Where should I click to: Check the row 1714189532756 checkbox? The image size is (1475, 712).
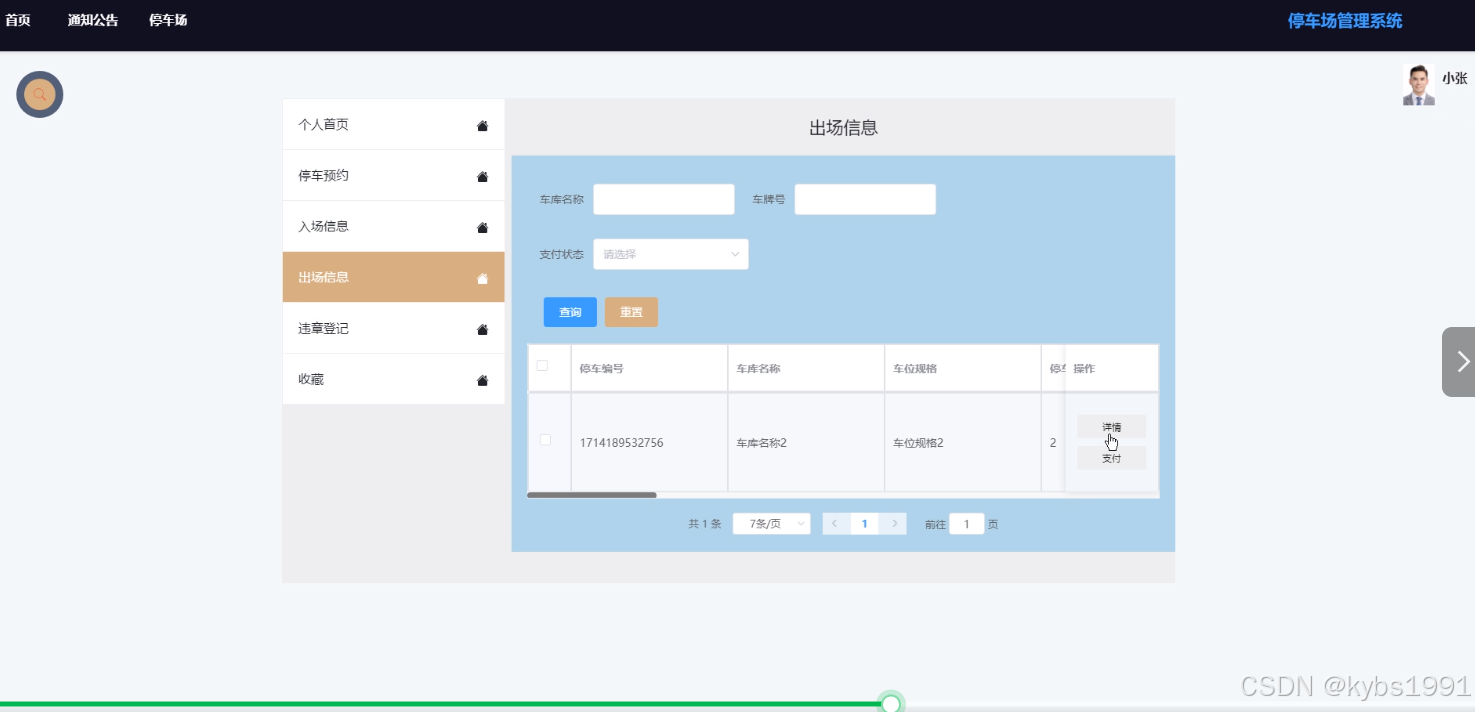[x=545, y=439]
